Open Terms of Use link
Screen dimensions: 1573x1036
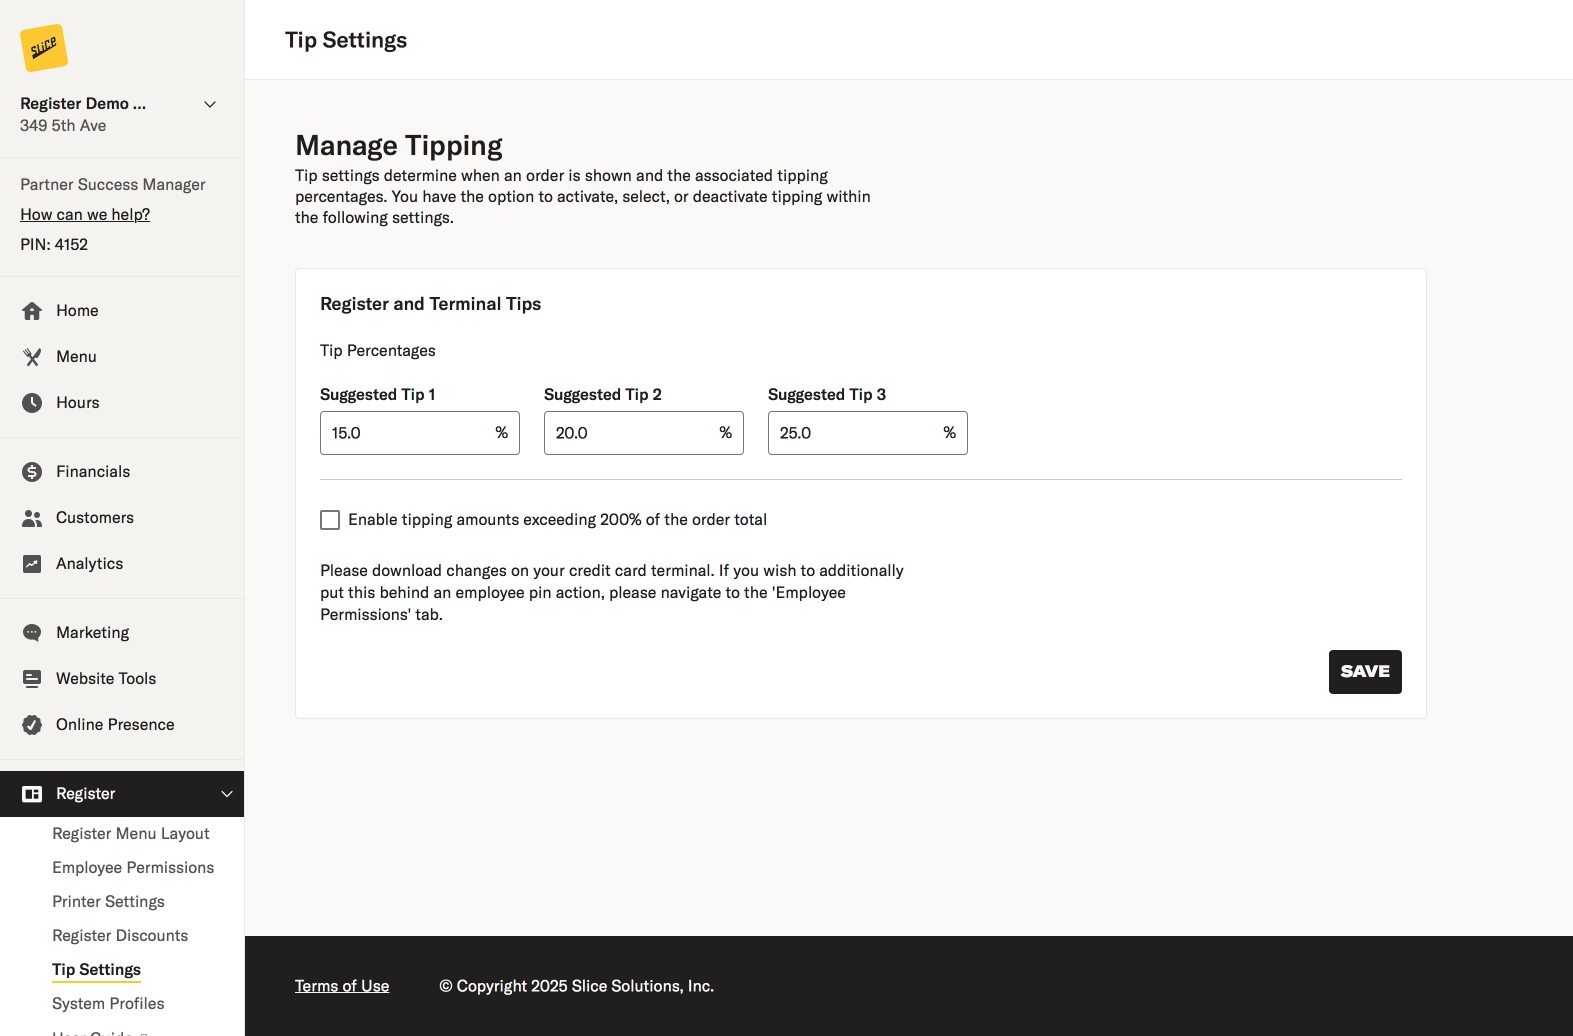[342, 986]
